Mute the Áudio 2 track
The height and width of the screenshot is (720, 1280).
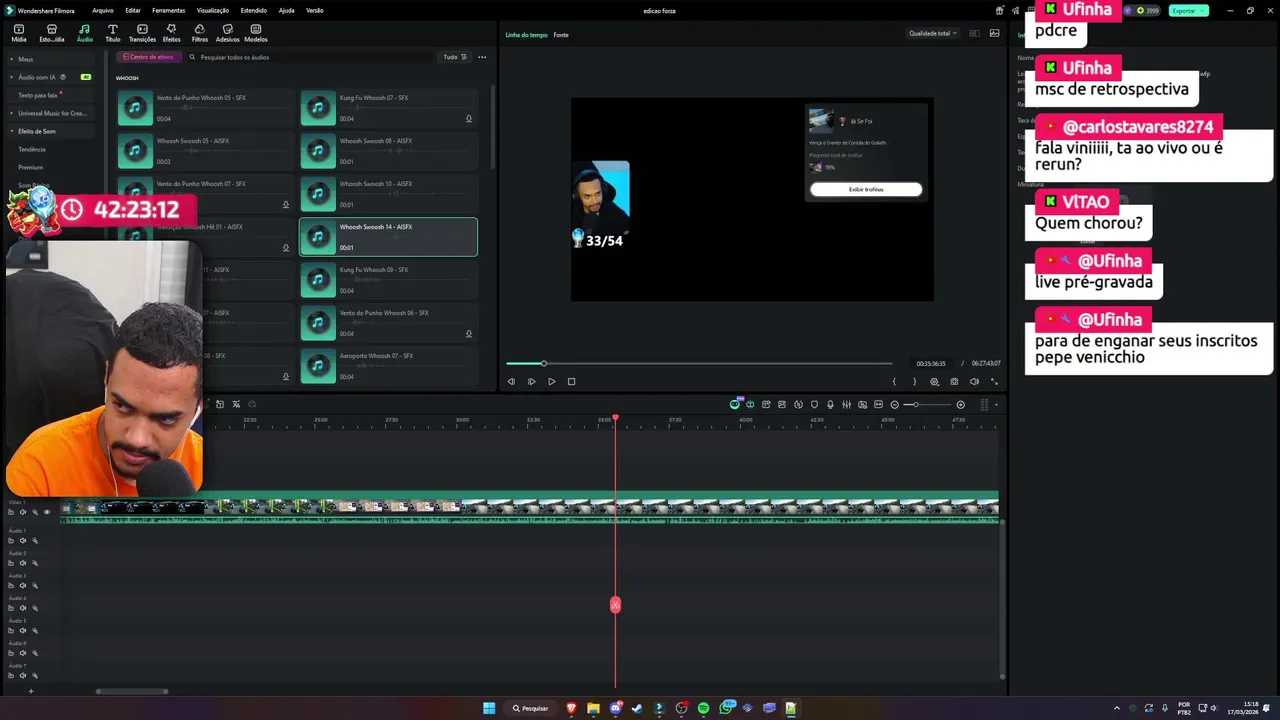(22, 563)
